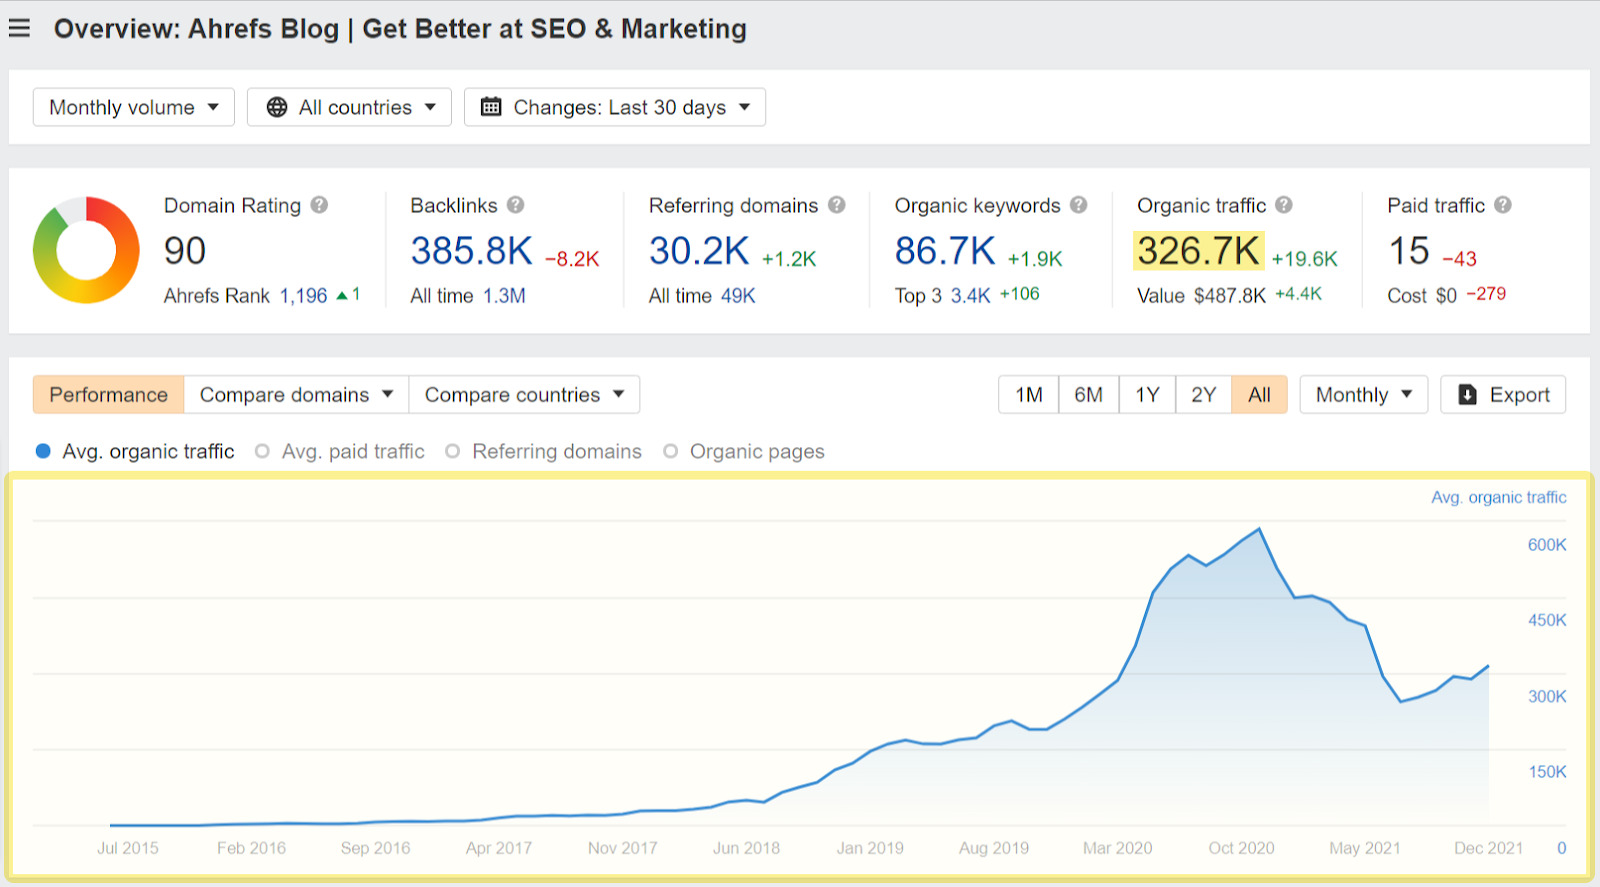1600x887 pixels.
Task: Export the chart data
Action: [x=1503, y=395]
